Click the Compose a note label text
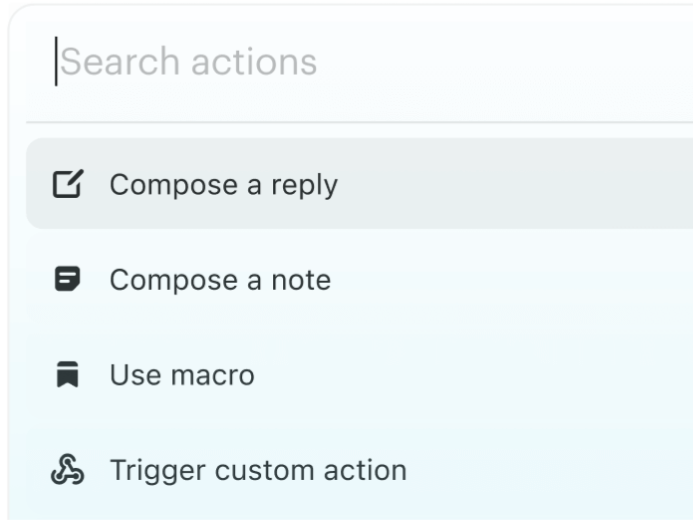This screenshot has width=700, height=520. (x=220, y=280)
